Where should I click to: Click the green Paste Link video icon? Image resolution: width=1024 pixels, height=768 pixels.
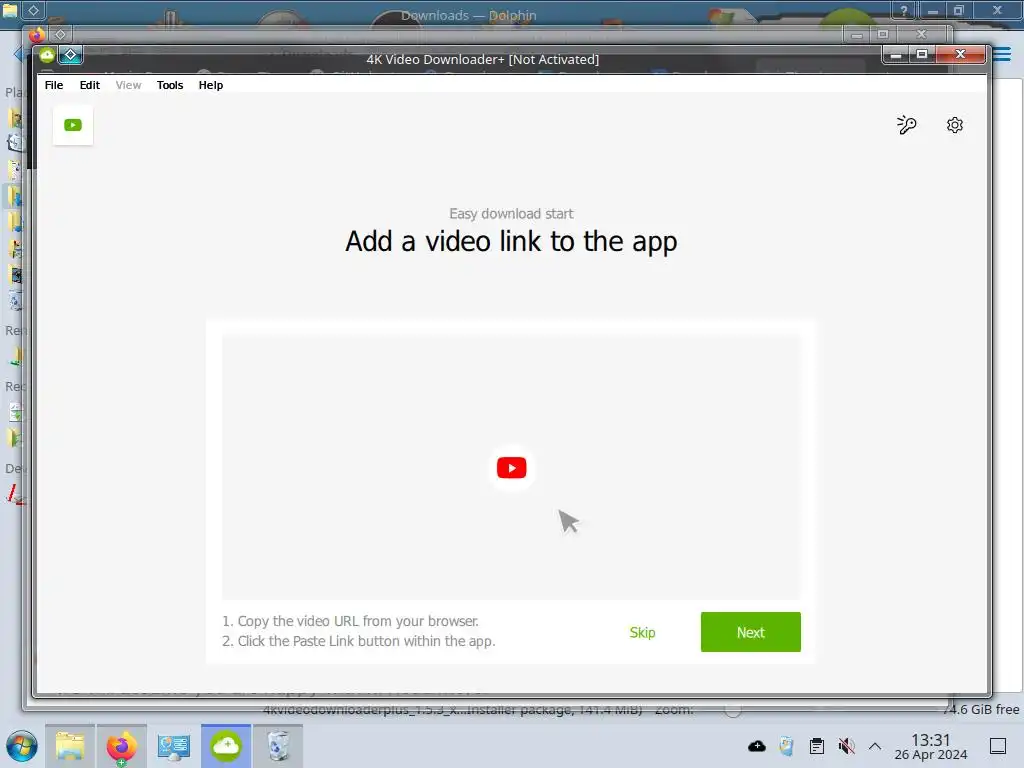[72, 125]
